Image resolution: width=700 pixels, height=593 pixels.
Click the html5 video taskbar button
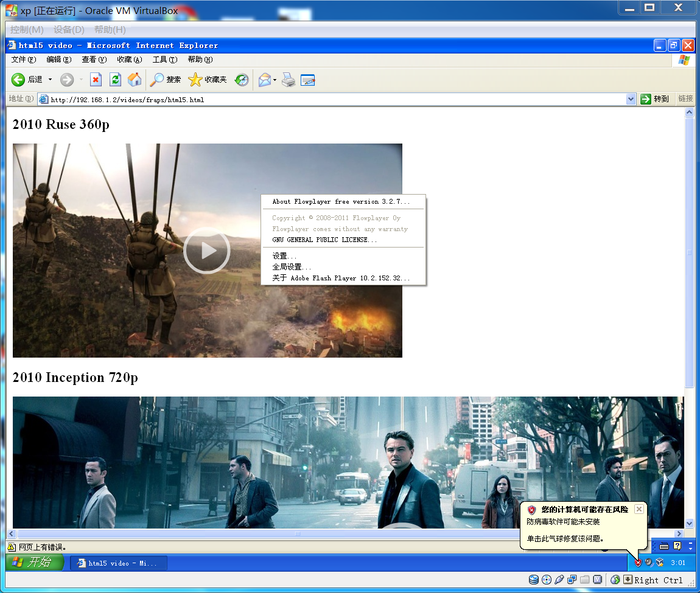coord(119,563)
